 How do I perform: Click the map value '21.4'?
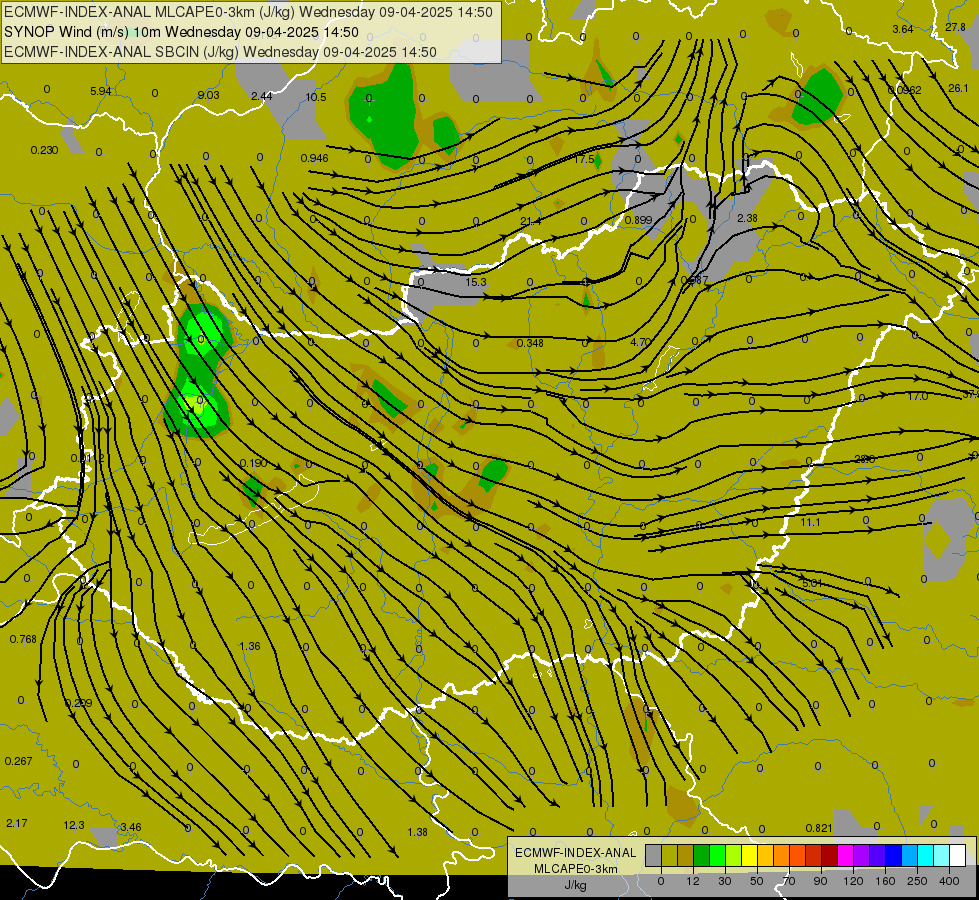[530, 221]
